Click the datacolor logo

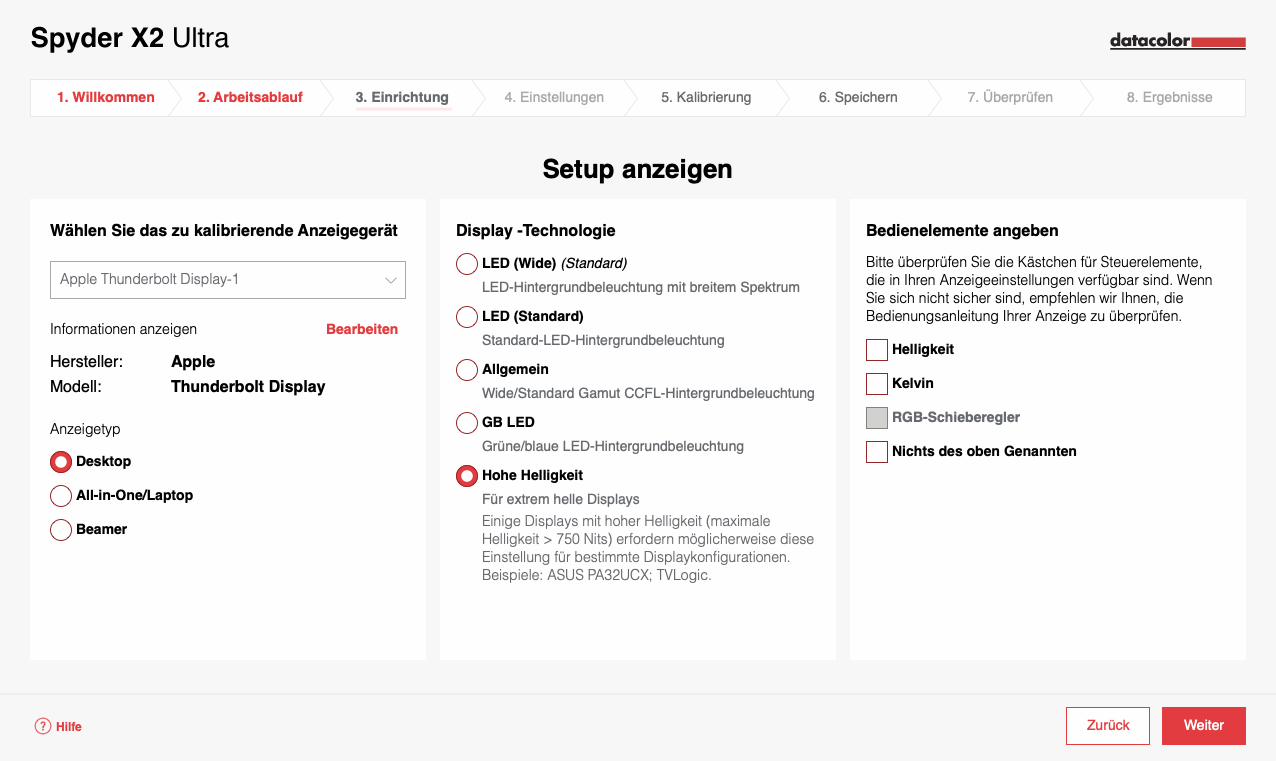[x=1177, y=41]
